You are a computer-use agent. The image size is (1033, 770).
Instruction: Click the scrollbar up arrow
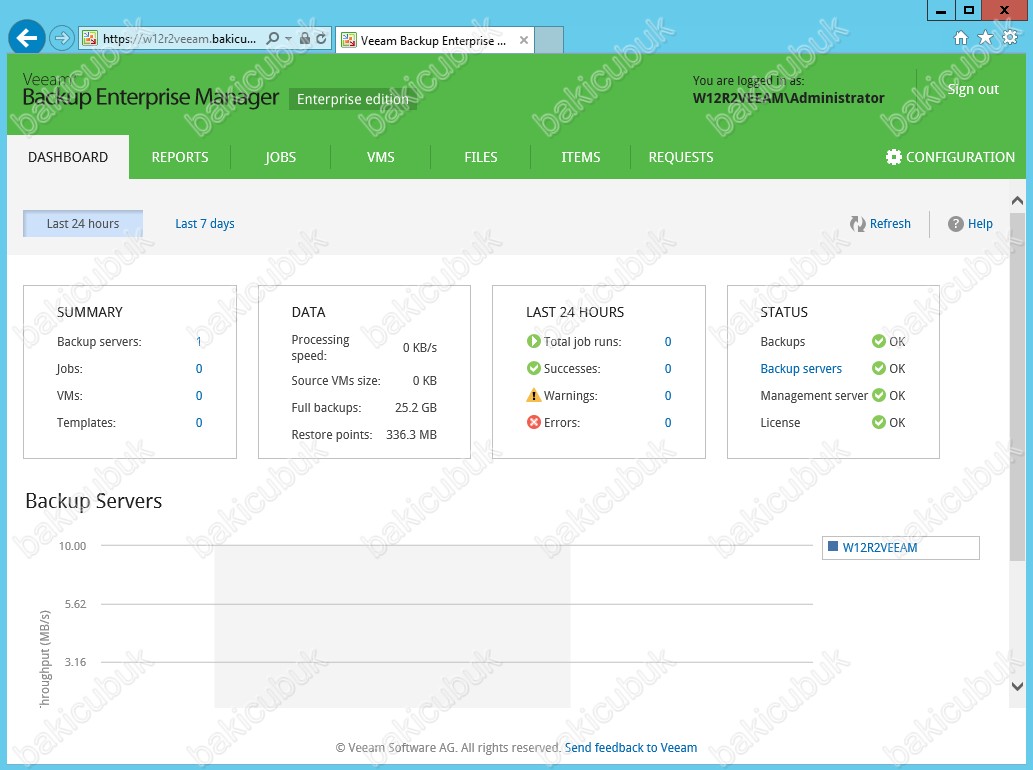click(1017, 200)
